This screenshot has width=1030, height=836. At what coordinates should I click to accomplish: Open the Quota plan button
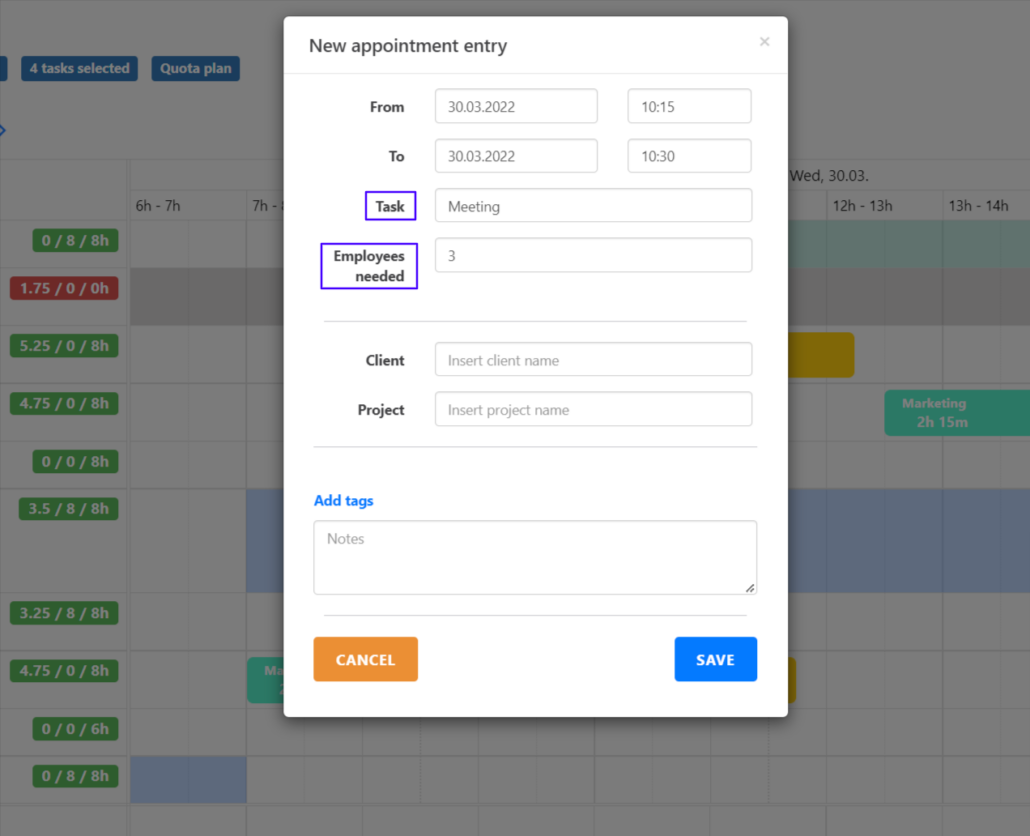point(196,69)
